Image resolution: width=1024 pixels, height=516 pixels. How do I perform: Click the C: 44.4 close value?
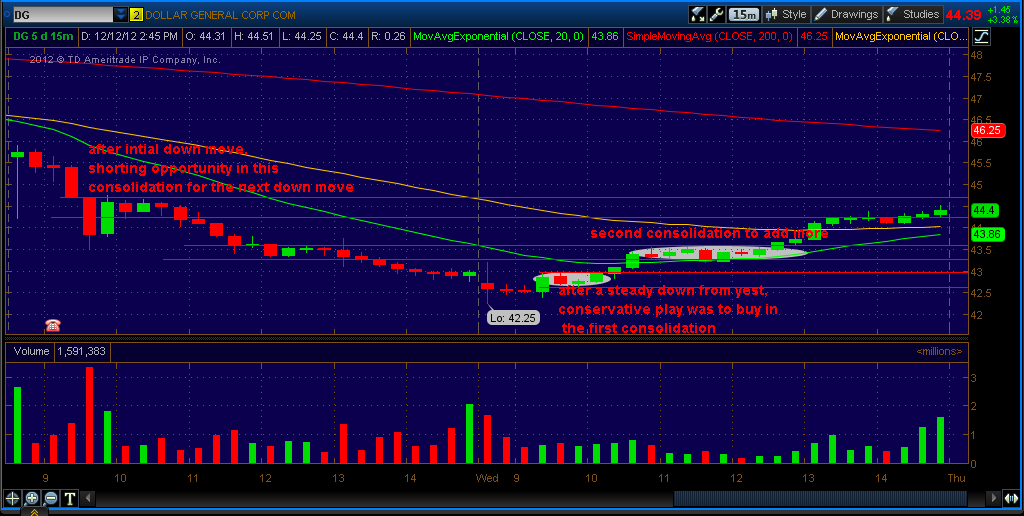pos(347,37)
